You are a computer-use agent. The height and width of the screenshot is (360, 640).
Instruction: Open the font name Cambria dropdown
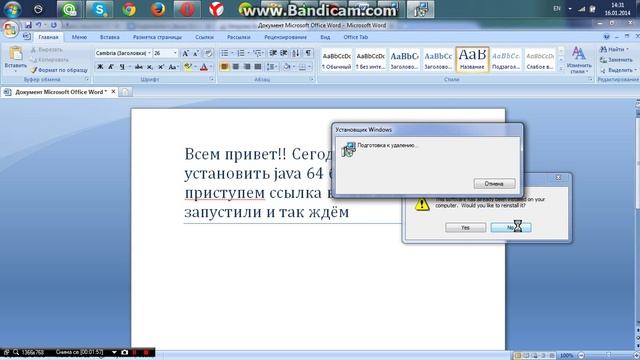[149, 53]
